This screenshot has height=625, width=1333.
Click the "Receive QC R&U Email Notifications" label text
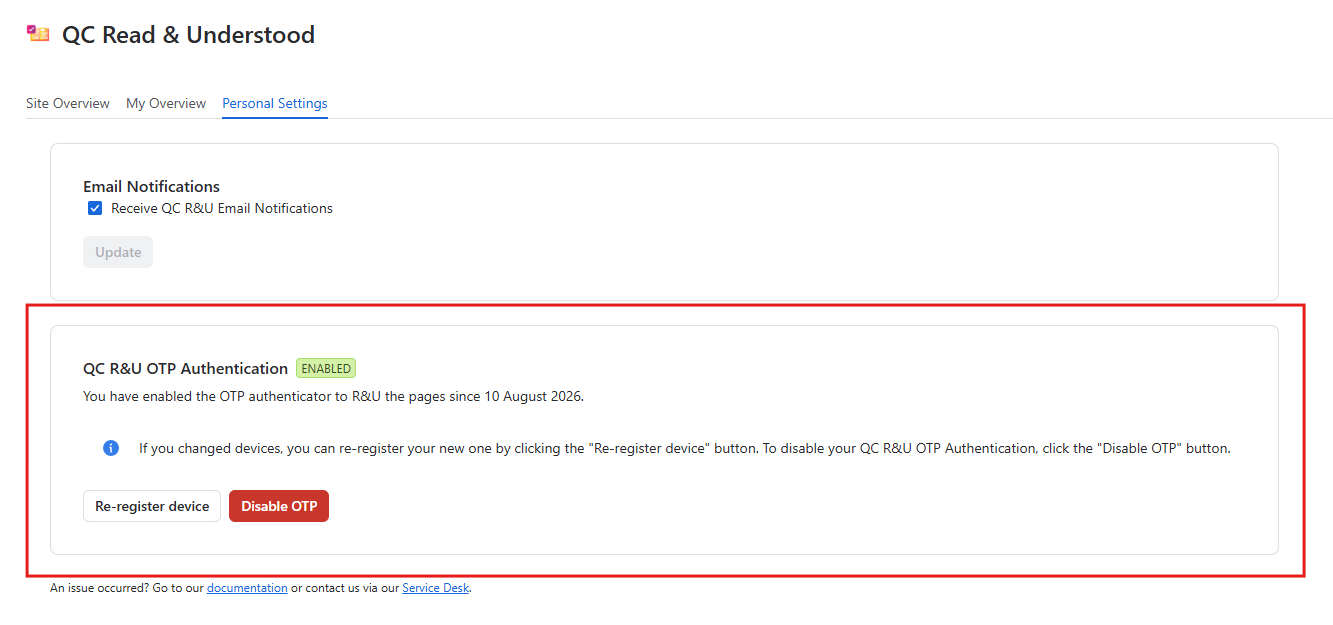pos(222,208)
